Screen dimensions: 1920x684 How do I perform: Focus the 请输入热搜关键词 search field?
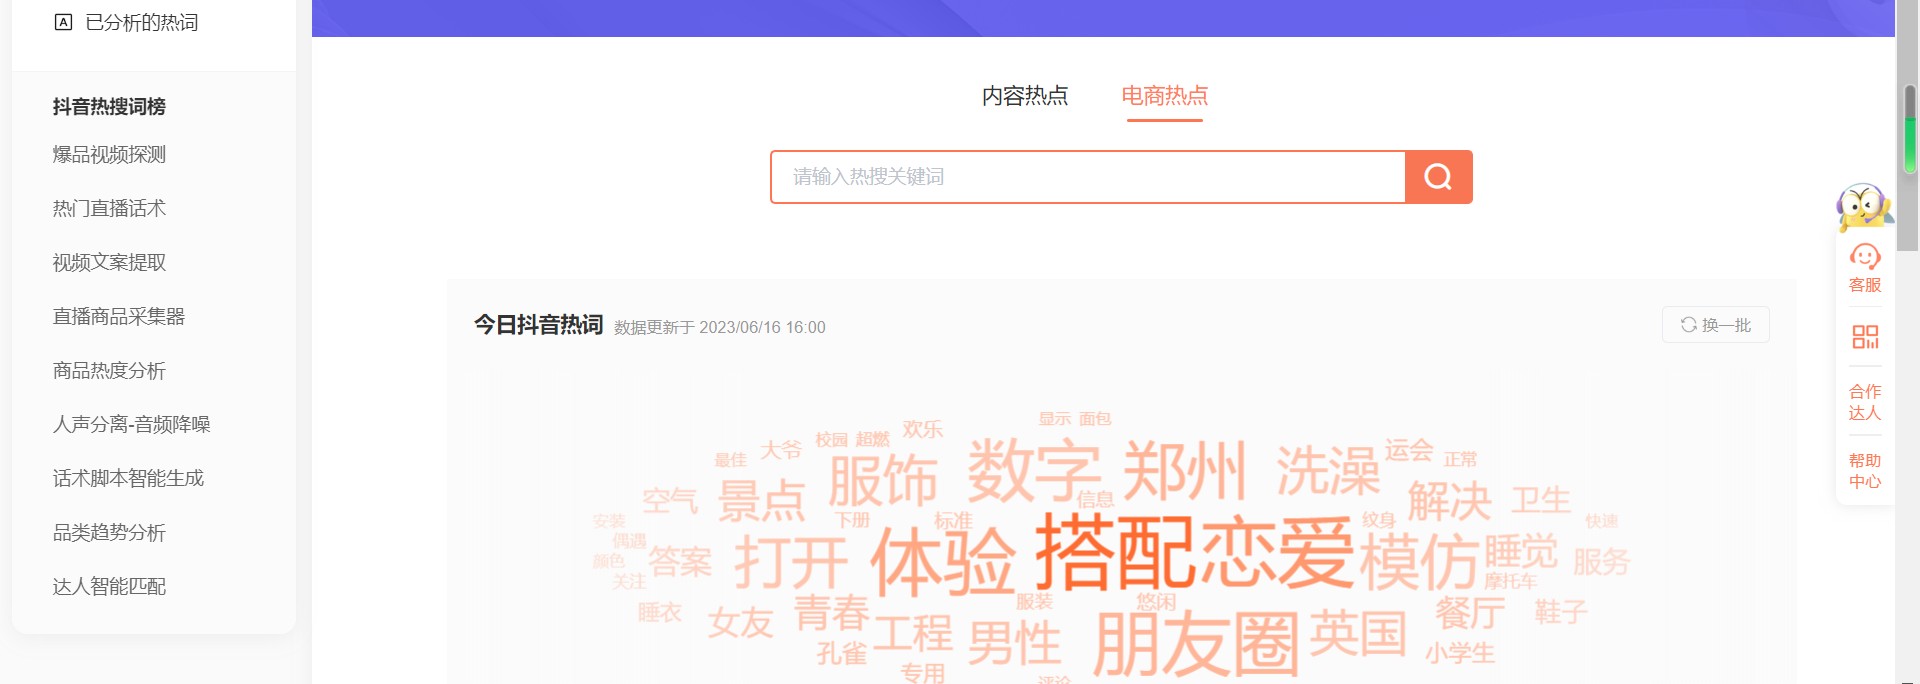click(x=1088, y=177)
